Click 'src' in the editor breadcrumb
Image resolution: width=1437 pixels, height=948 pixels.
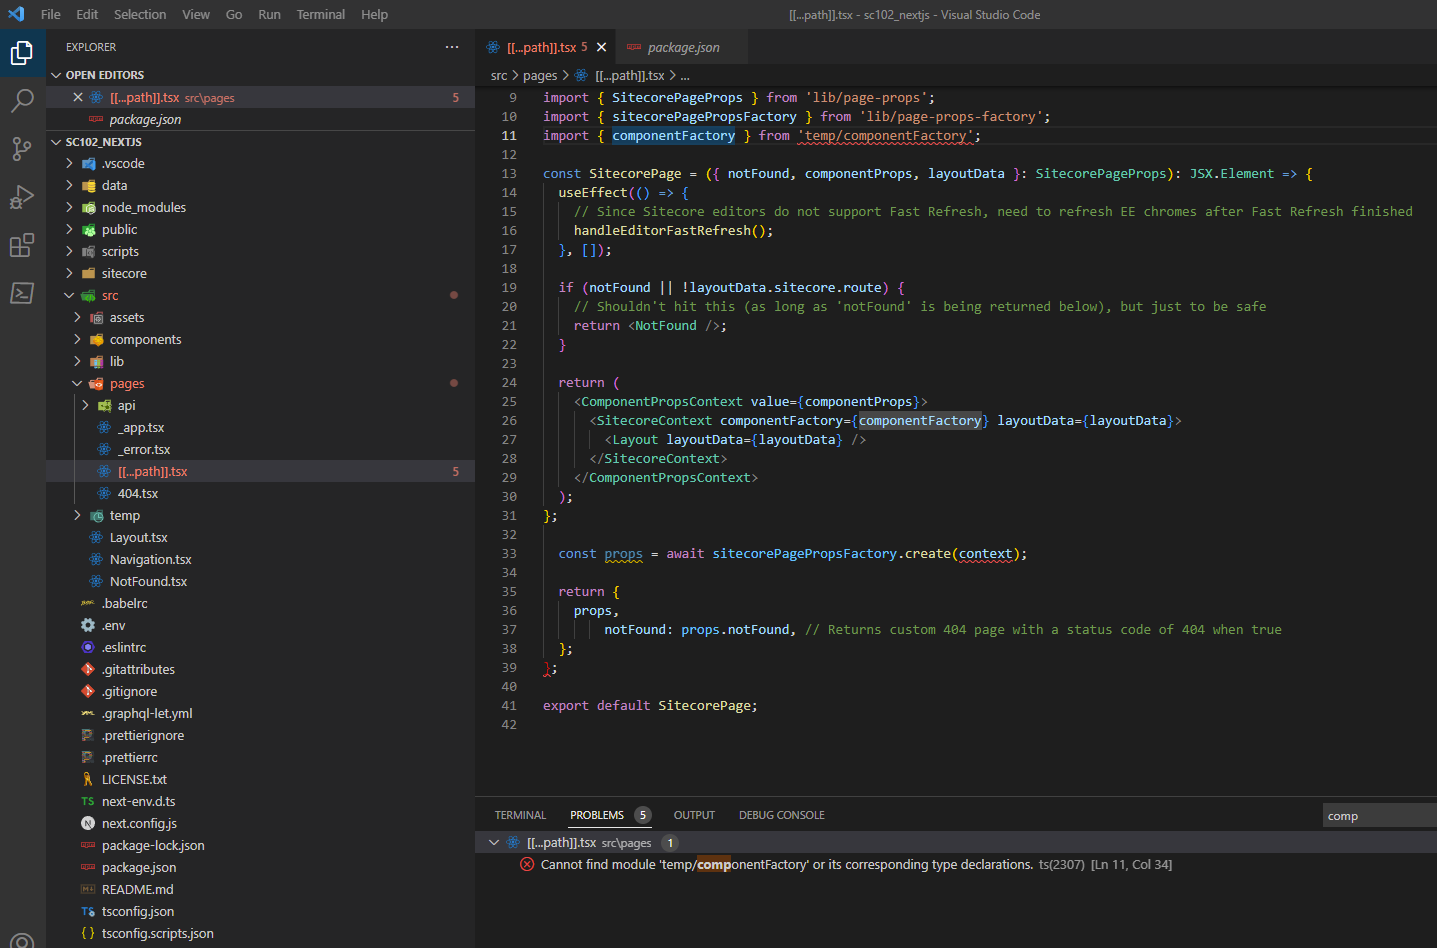point(499,75)
